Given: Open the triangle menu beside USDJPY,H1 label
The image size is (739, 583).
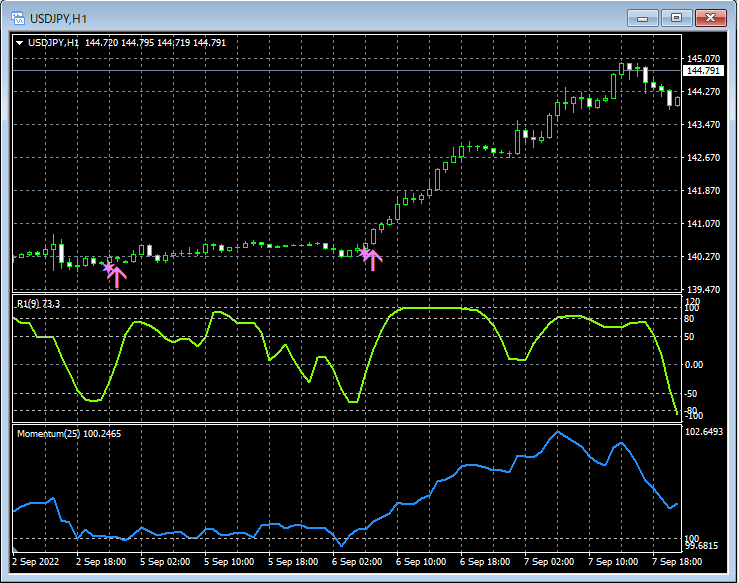Looking at the screenshot, I should pyautogui.click(x=19, y=42).
